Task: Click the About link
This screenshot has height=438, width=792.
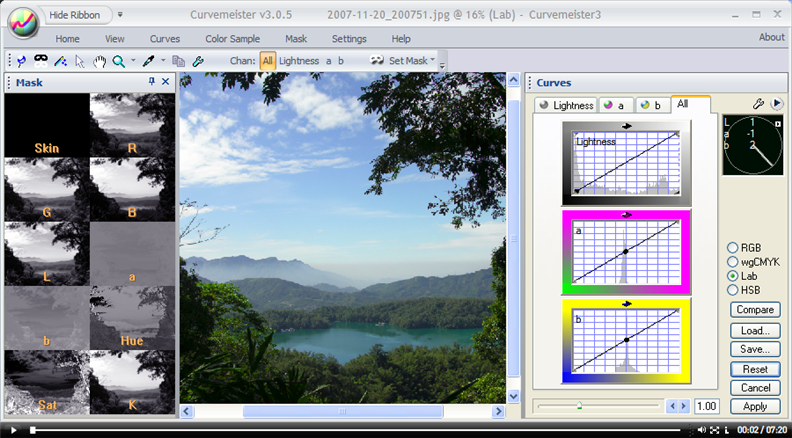Action: point(772,37)
